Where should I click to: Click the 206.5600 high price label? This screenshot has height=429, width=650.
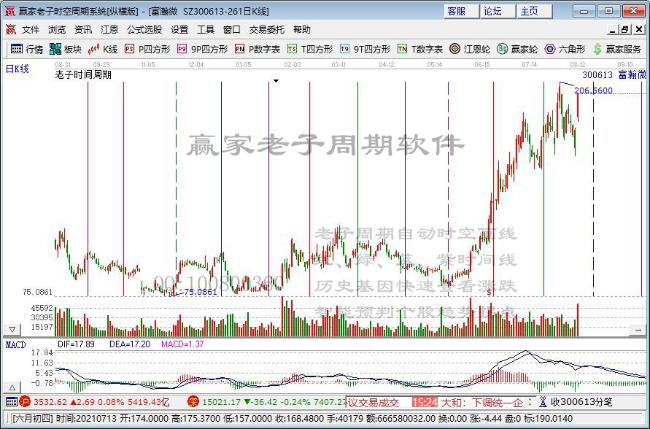pyautogui.click(x=594, y=90)
